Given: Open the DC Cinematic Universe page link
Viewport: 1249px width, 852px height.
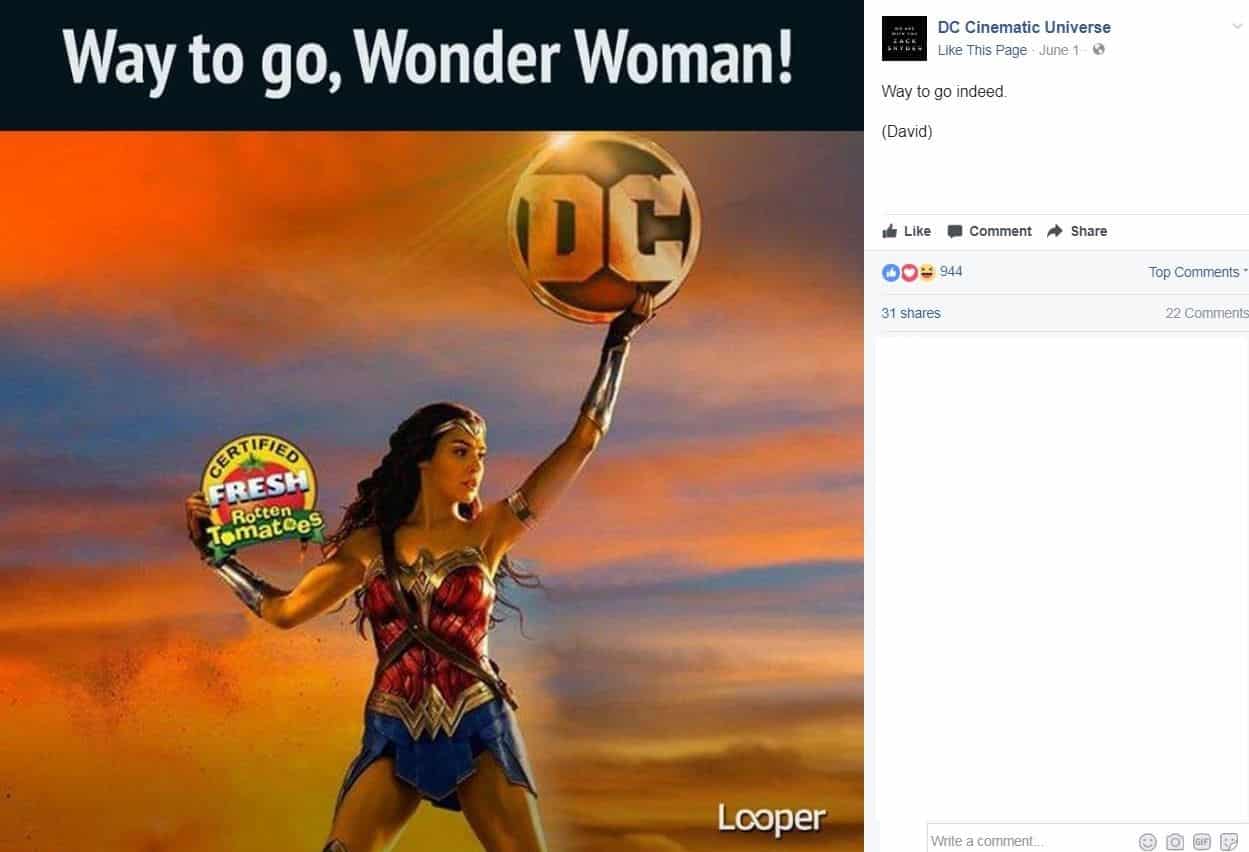Looking at the screenshot, I should click(x=1024, y=27).
